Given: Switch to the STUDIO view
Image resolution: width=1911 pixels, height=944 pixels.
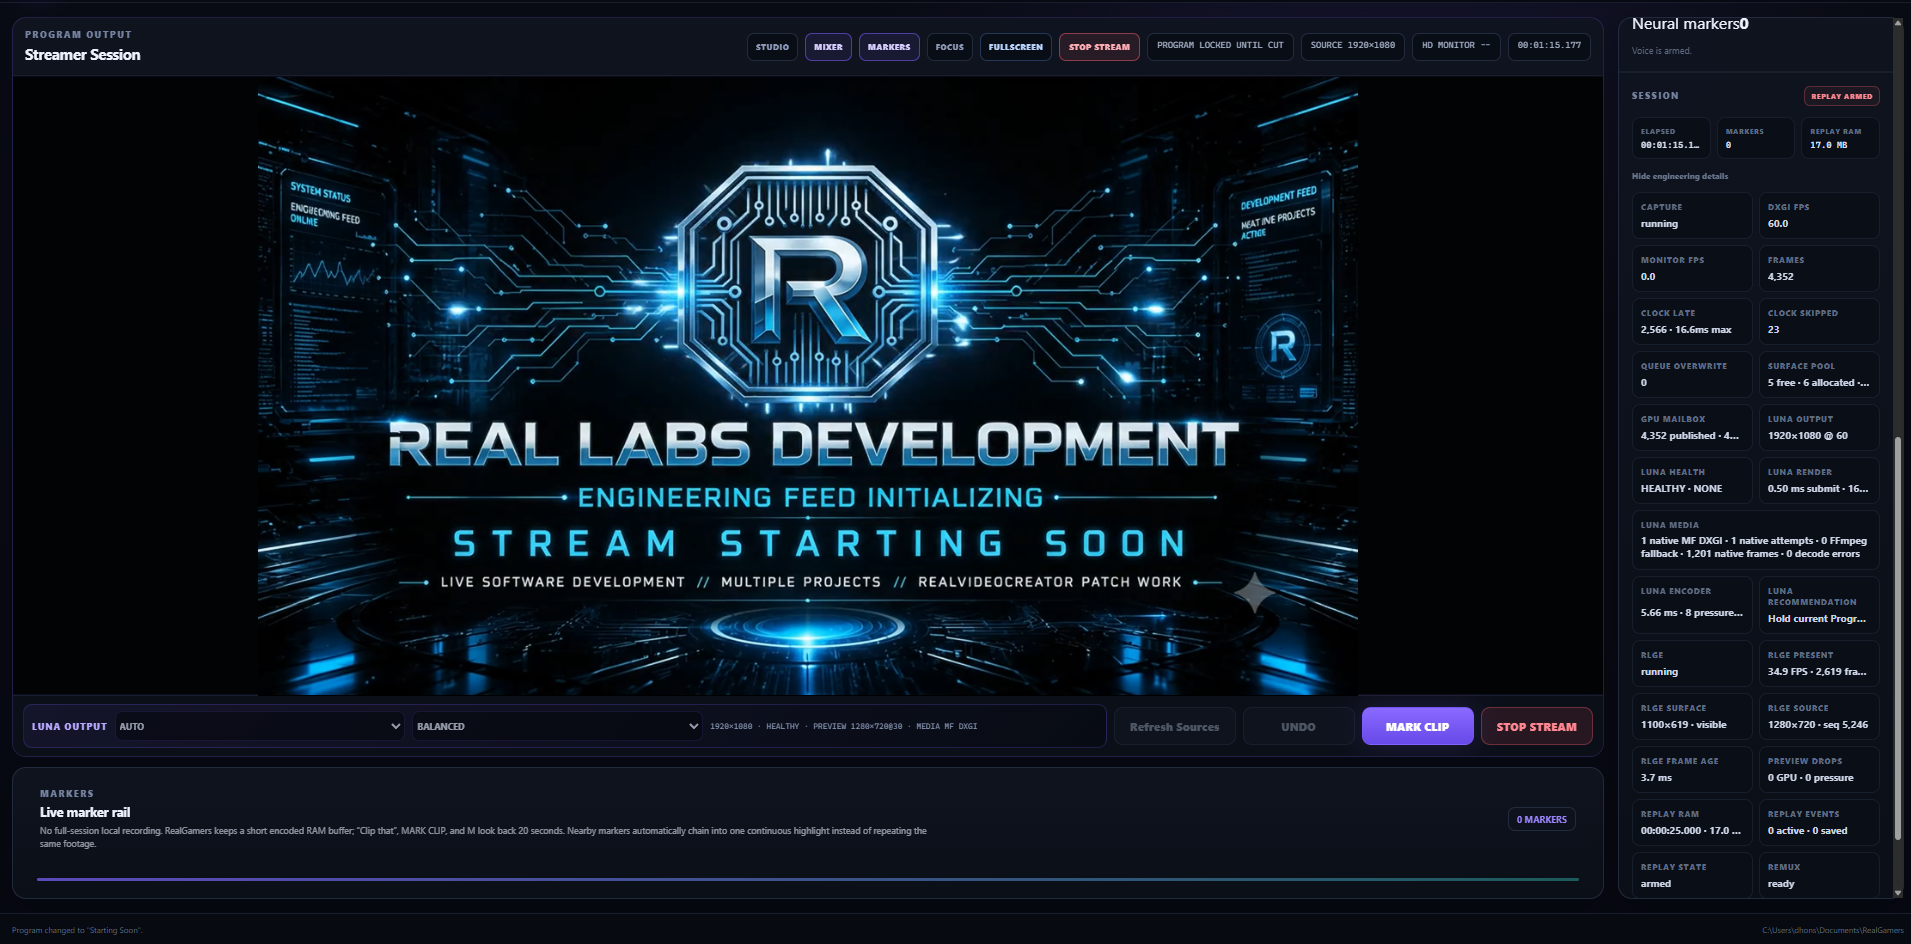Looking at the screenshot, I should pos(772,47).
